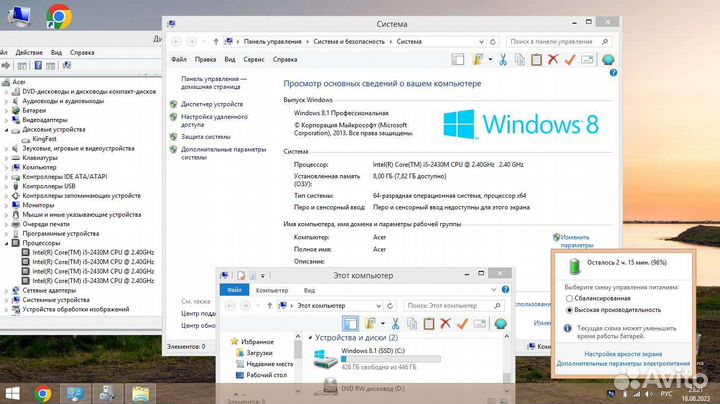Click the globe shell icon in Система toolbar
The image size is (720, 404).
click(608, 60)
